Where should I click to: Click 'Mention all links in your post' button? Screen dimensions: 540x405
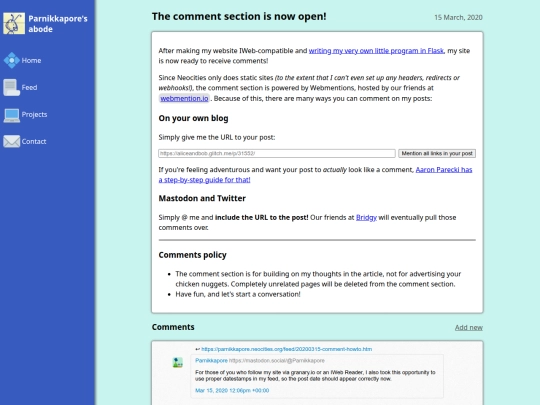pyautogui.click(x=437, y=153)
